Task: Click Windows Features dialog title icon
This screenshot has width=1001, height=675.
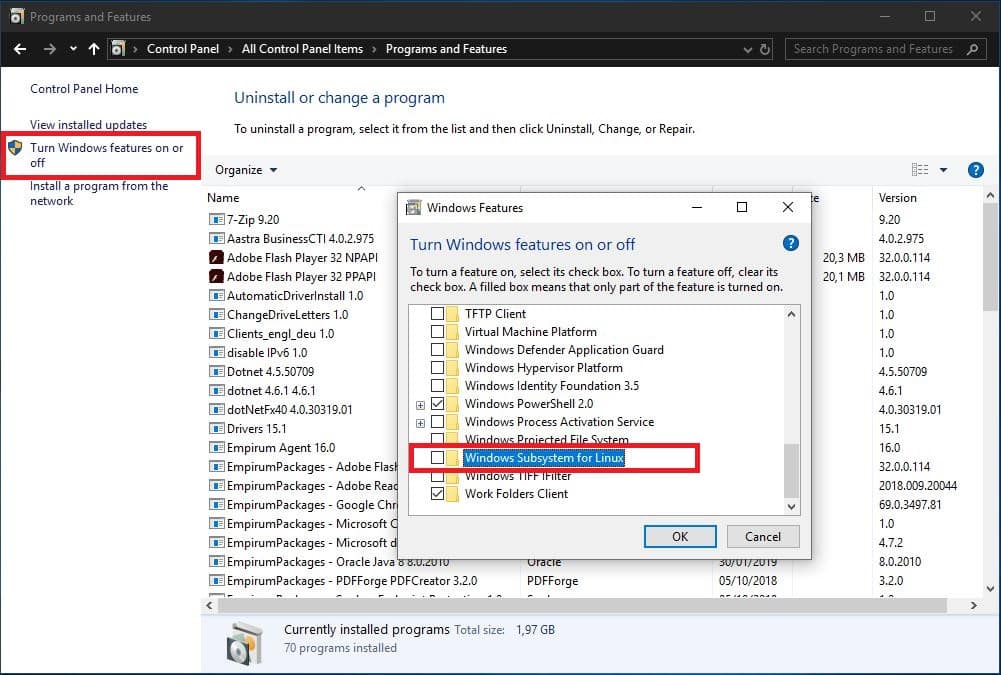Action: 414,208
